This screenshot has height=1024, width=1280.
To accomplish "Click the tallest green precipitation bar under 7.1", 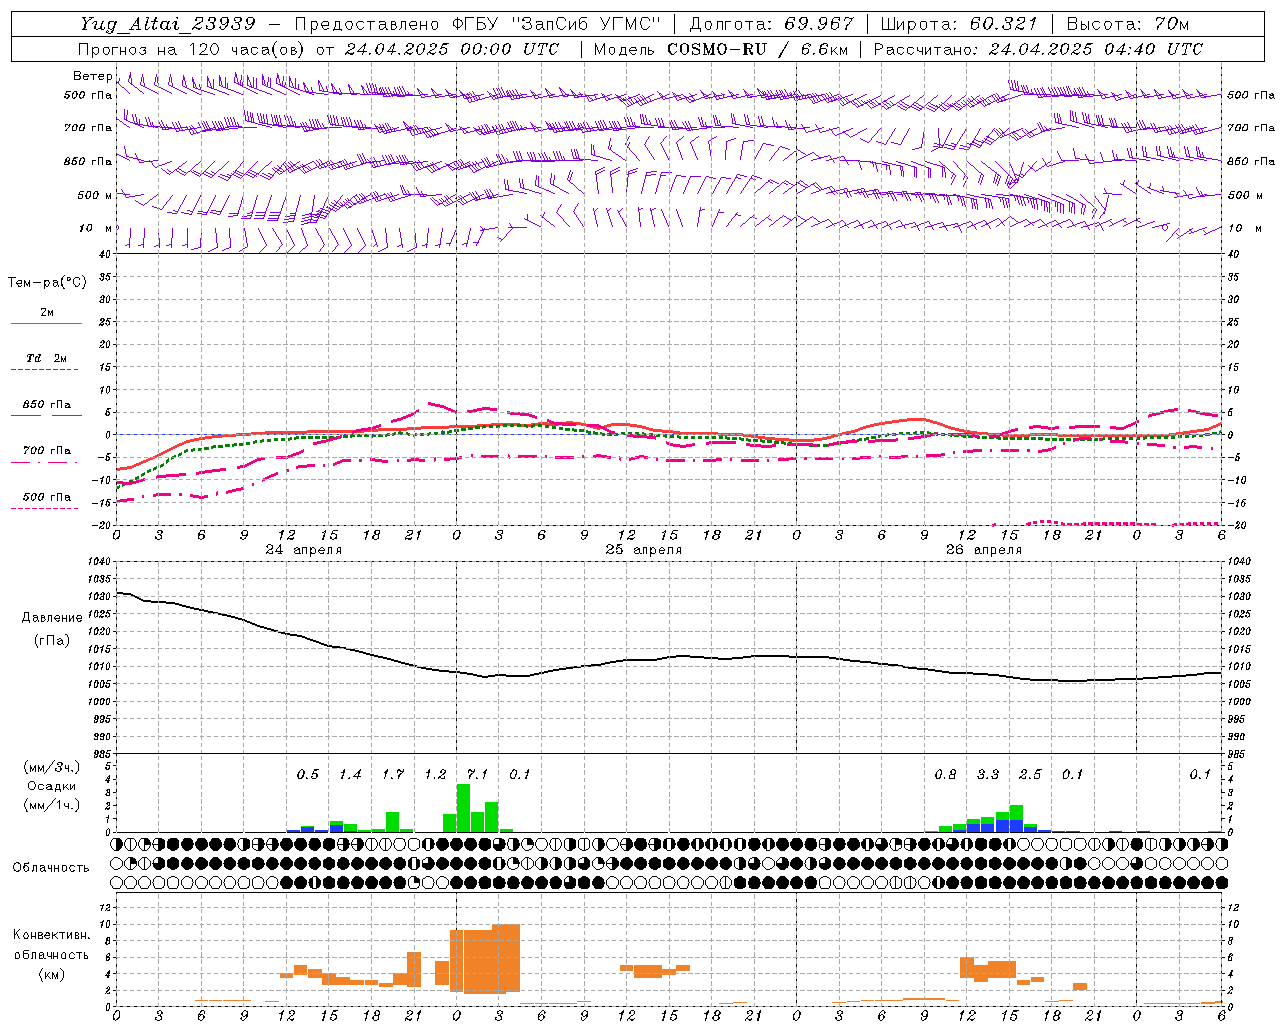I will click(x=463, y=808).
